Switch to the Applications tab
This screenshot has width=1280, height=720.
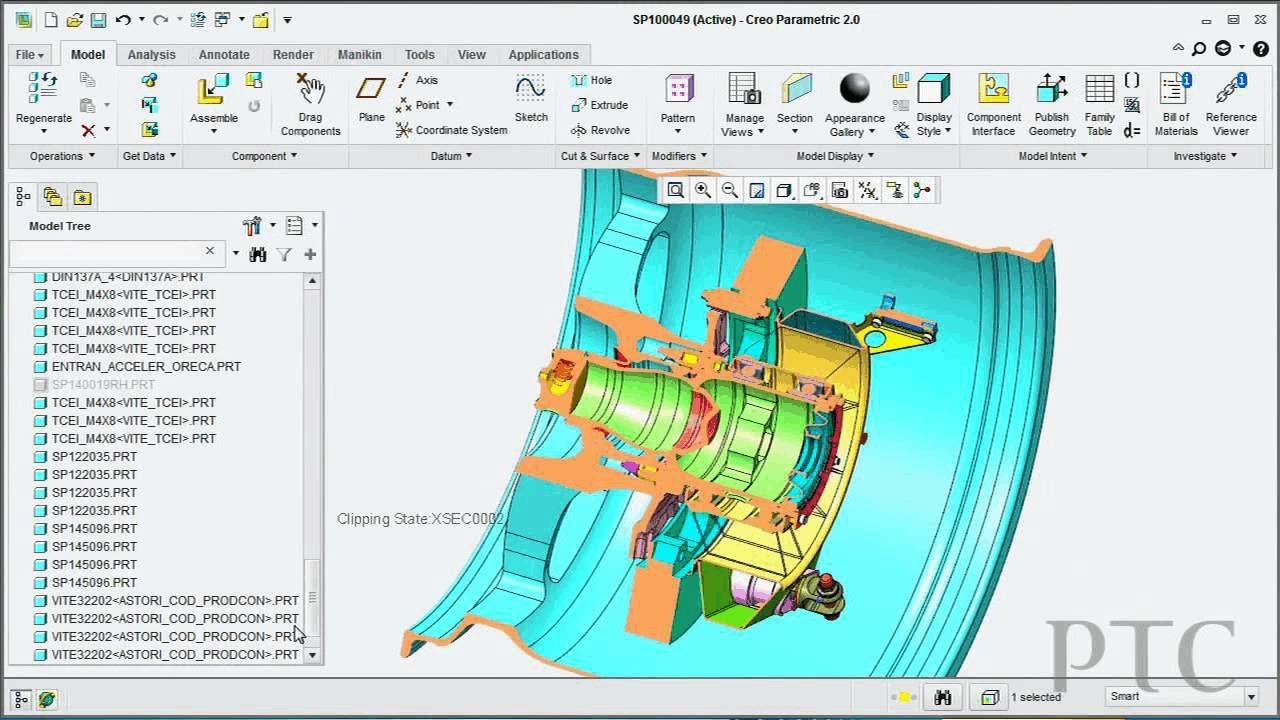click(543, 55)
